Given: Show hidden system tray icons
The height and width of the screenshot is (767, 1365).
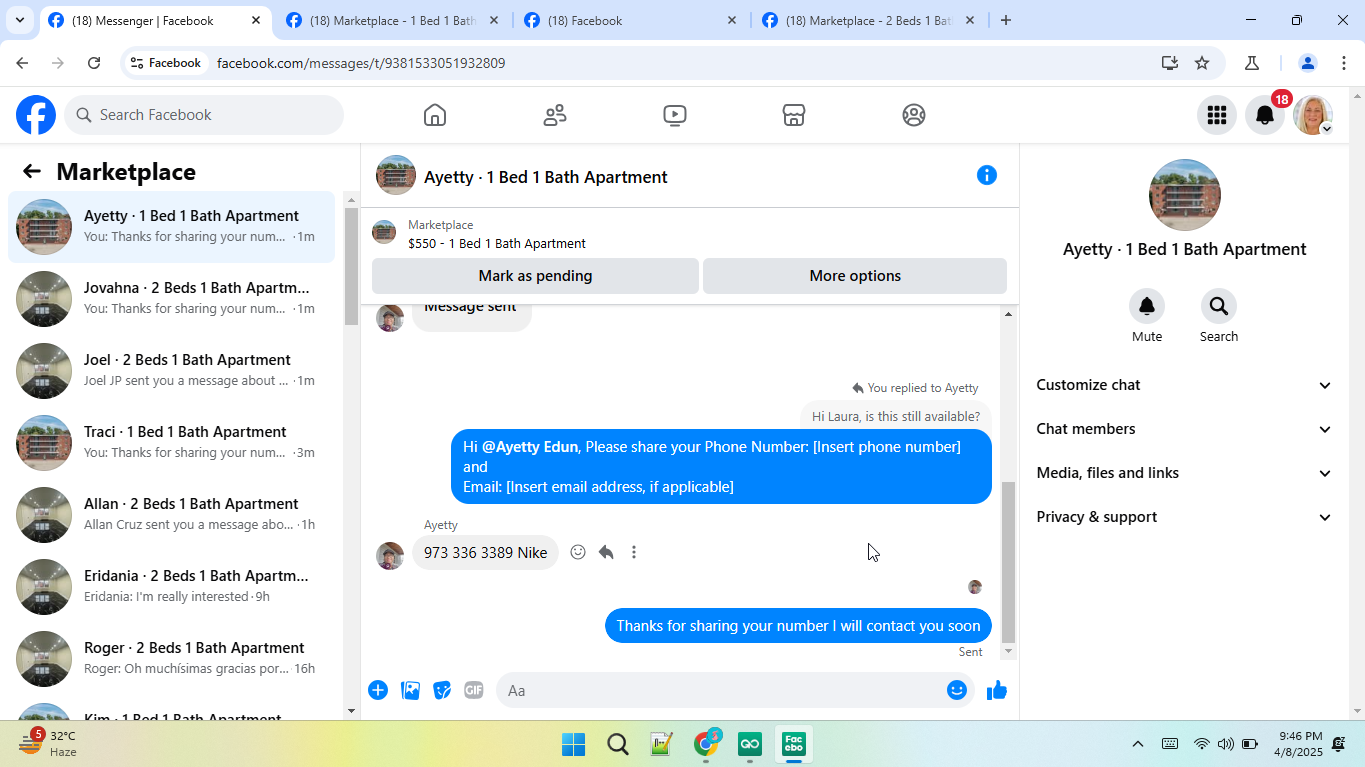Looking at the screenshot, I should 1137,744.
